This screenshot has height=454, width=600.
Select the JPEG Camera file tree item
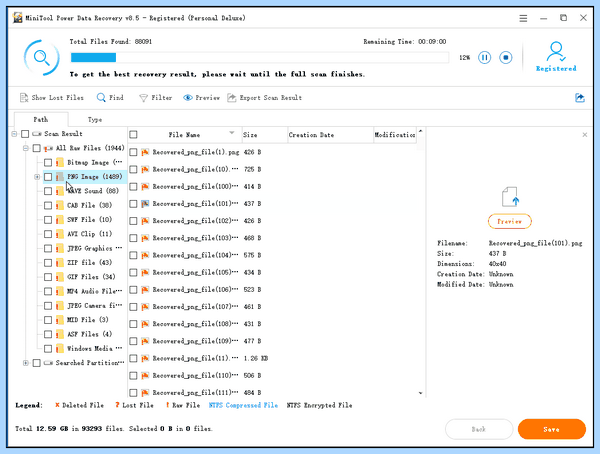pyautogui.click(x=95, y=305)
